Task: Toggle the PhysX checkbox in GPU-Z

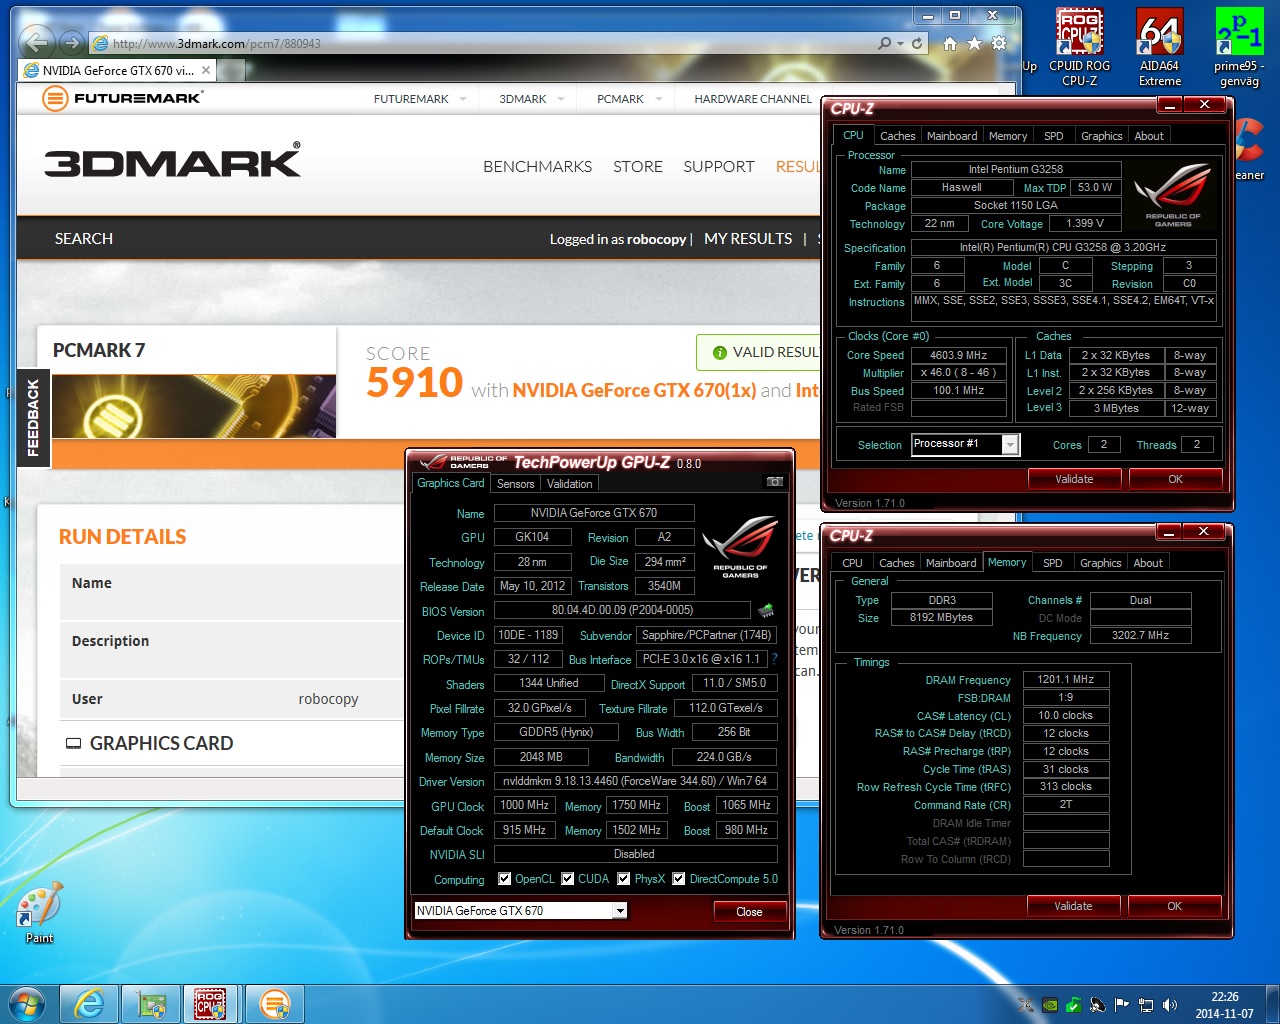Action: coord(624,879)
